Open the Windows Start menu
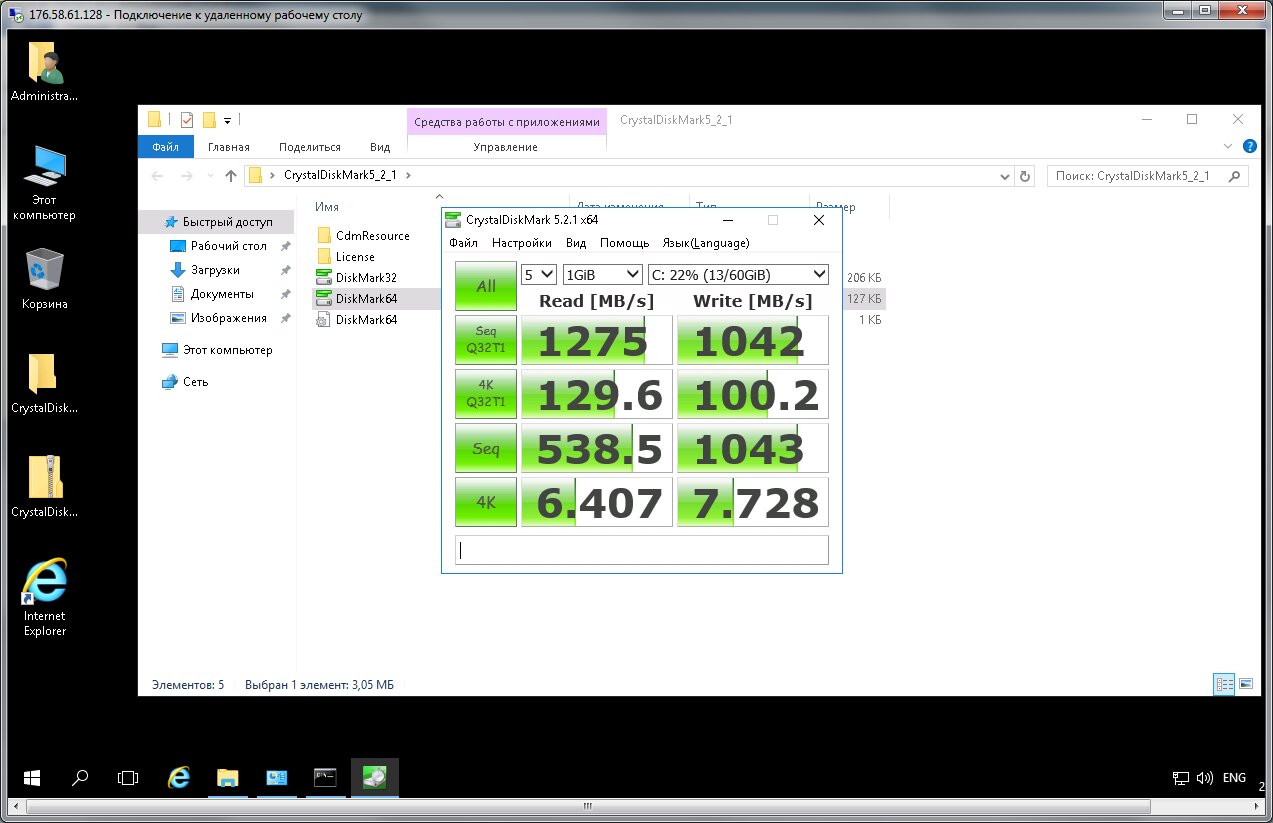Screen dimensions: 1273x823 [x=30, y=777]
